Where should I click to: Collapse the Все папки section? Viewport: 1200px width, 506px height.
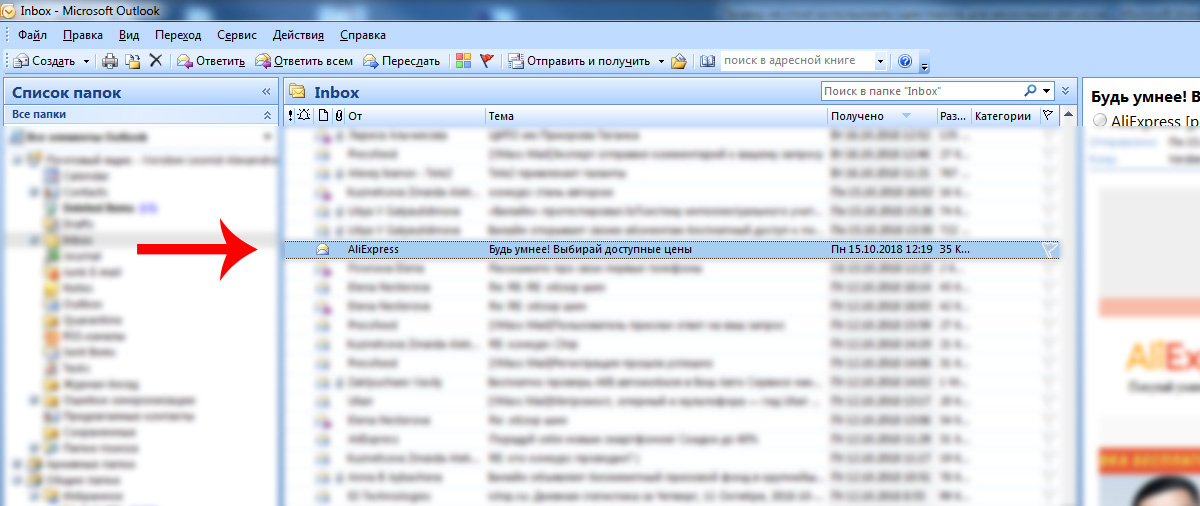pos(266,116)
